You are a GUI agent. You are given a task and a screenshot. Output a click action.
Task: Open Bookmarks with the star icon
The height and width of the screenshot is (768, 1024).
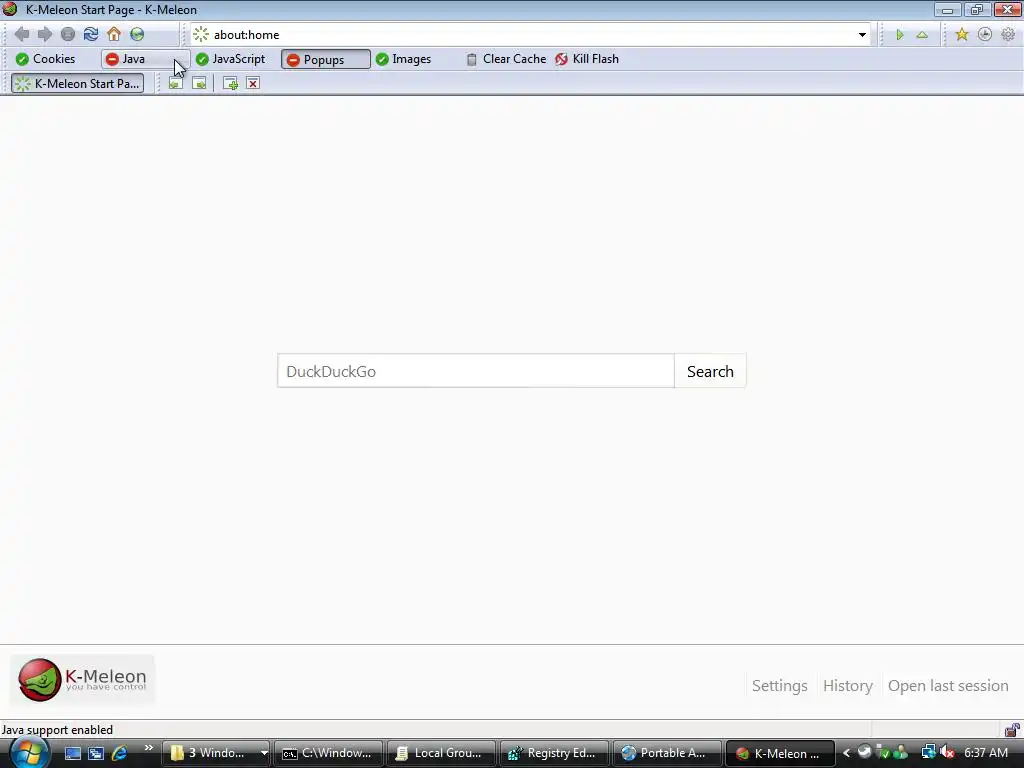click(x=961, y=35)
